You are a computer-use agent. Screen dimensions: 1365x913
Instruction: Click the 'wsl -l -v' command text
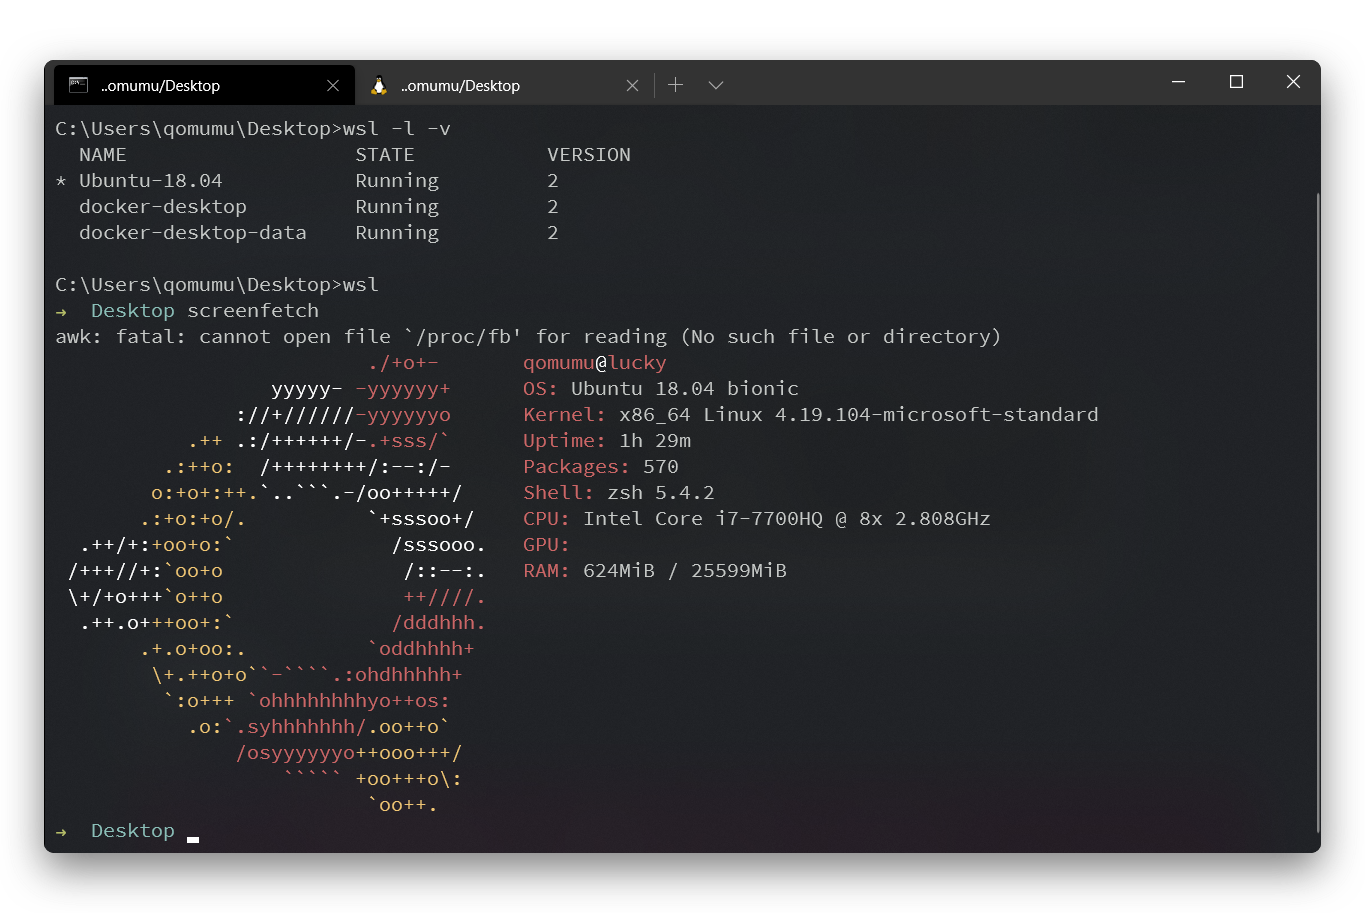pos(397,129)
